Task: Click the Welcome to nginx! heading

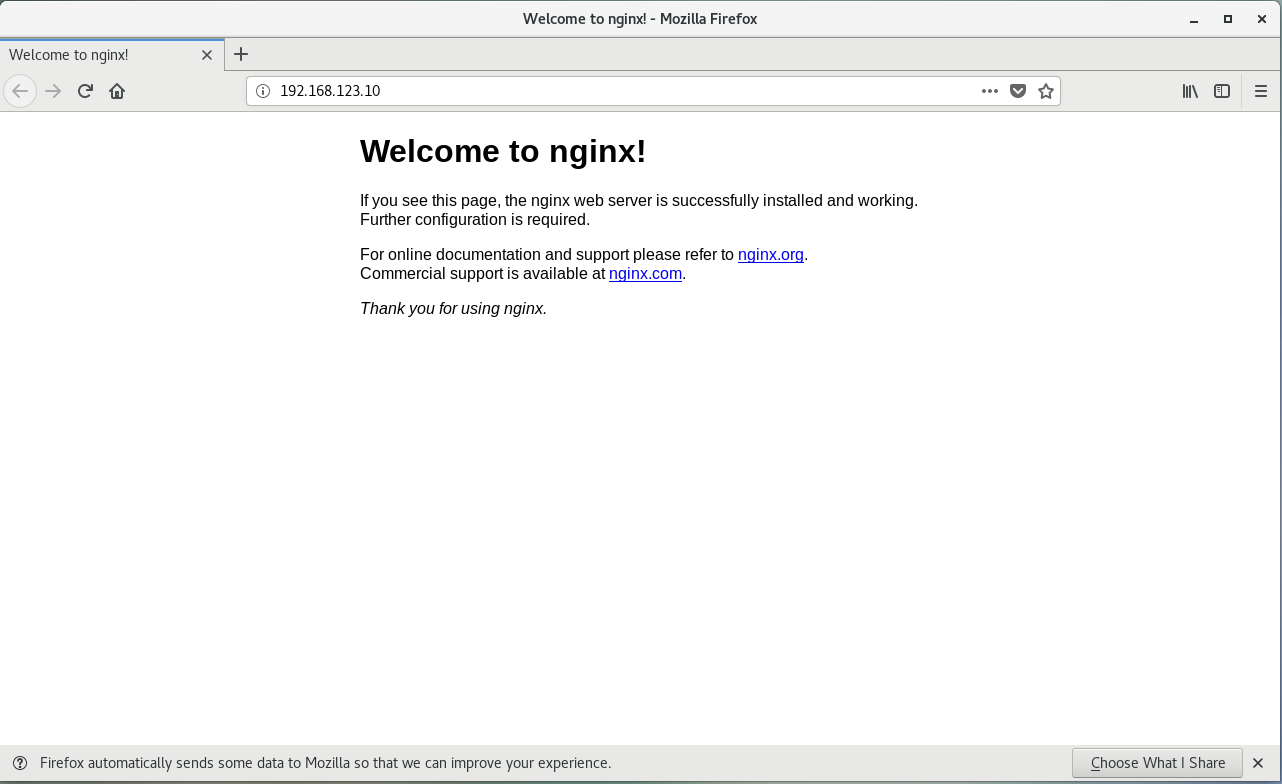Action: click(x=503, y=151)
